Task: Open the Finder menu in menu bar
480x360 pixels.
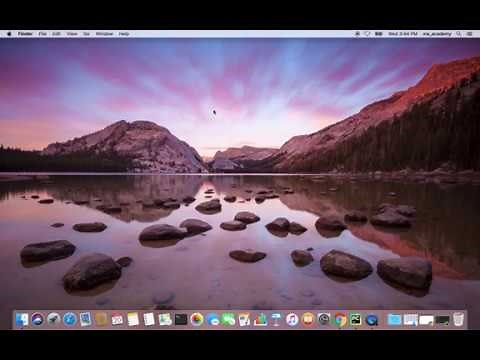Action: (x=25, y=34)
